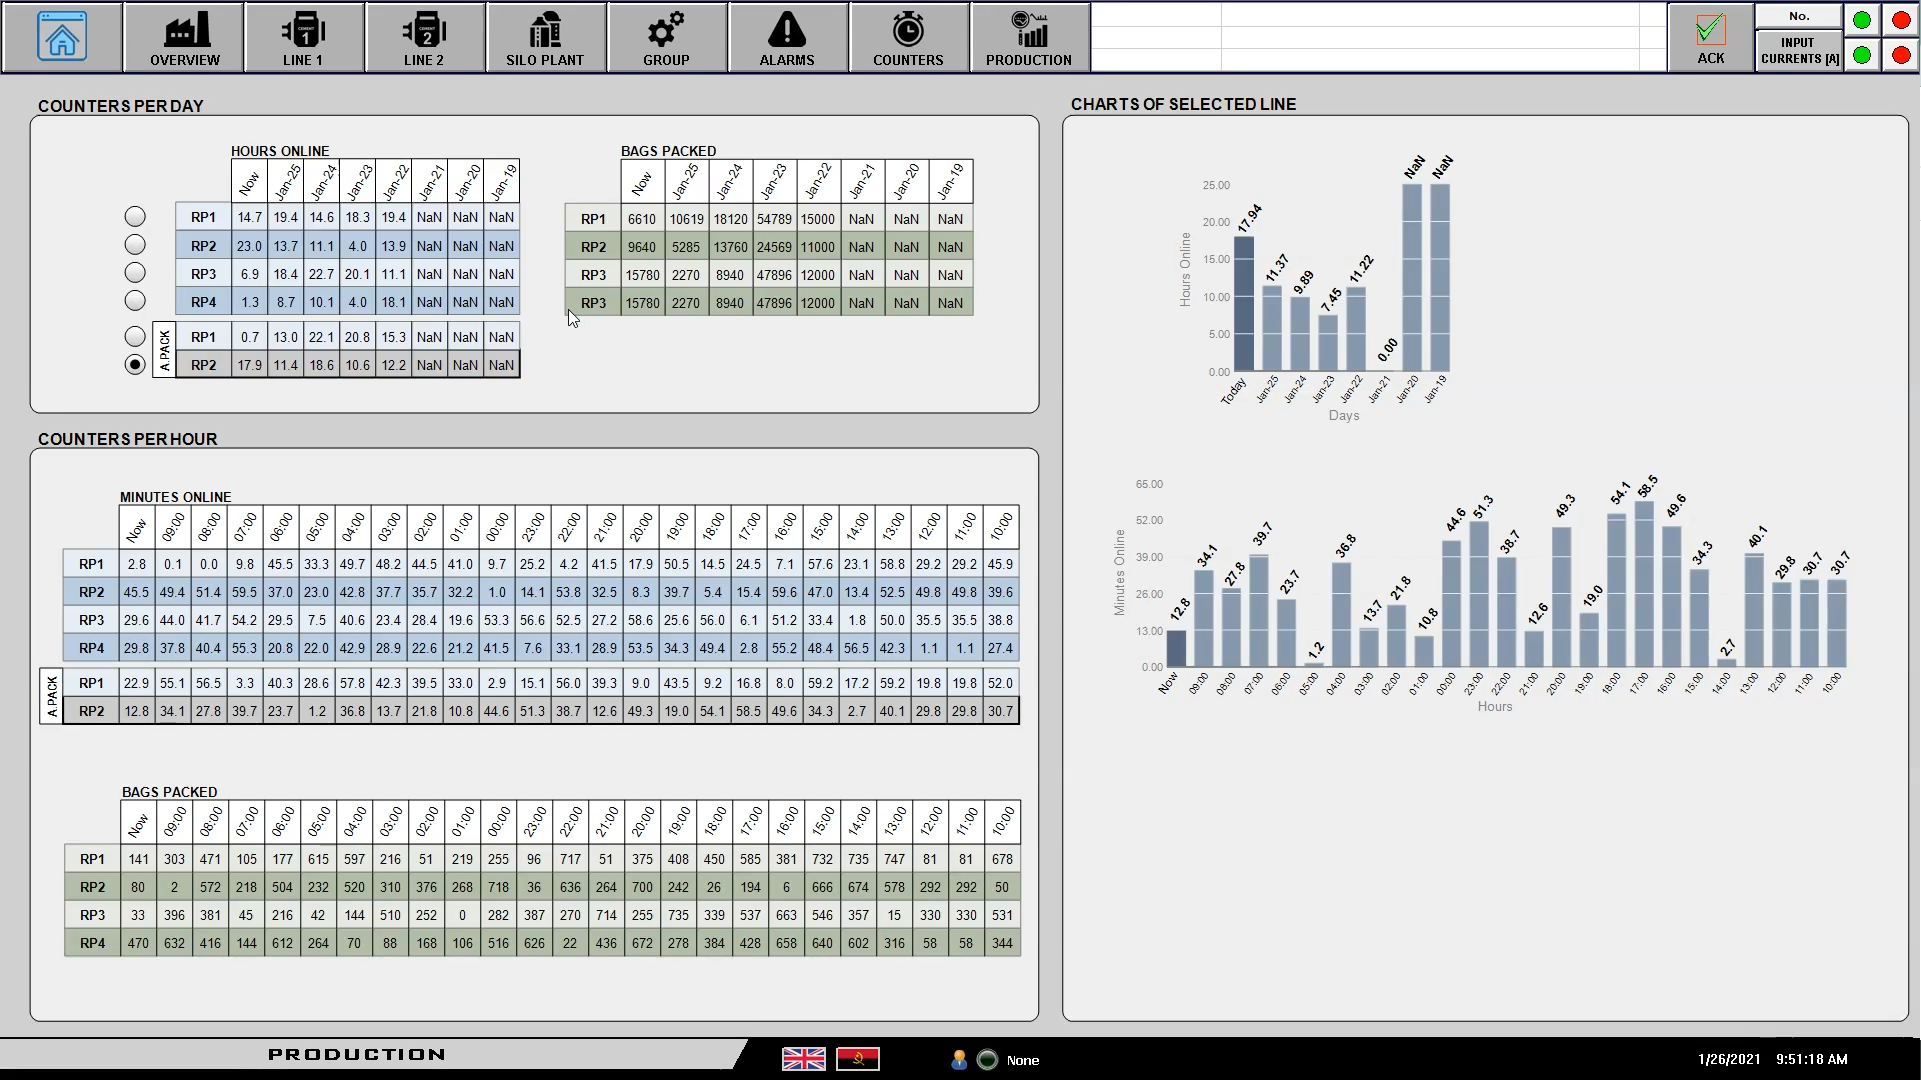Click the user login icon
Image resolution: width=1921 pixels, height=1080 pixels.
pos(959,1060)
